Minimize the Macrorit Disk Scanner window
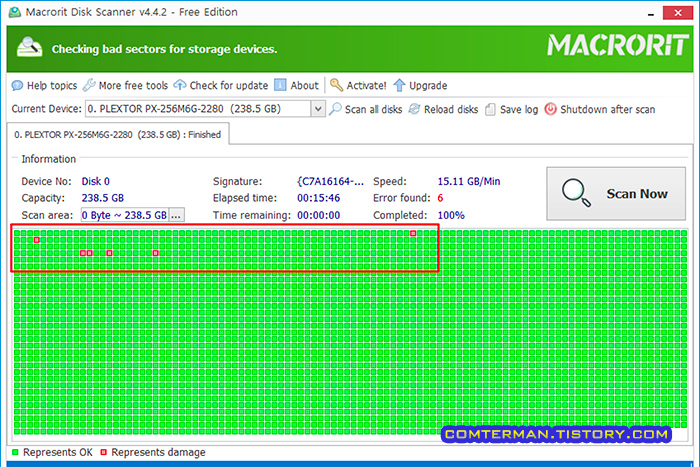Screen dimensions: 700x467 coord(651,13)
